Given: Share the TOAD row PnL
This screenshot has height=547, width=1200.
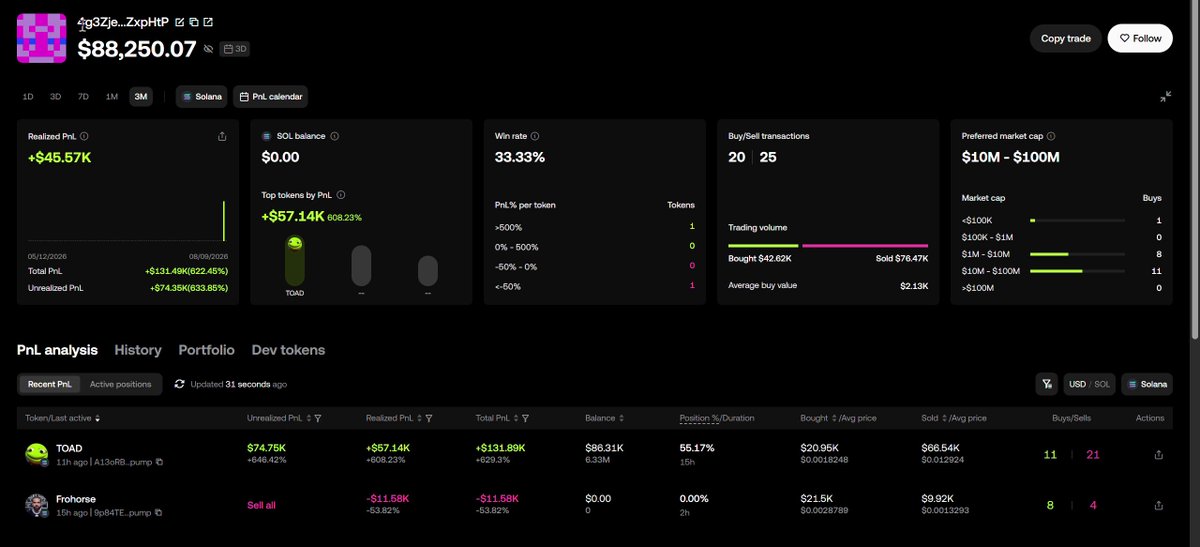Looking at the screenshot, I should click(x=1158, y=454).
